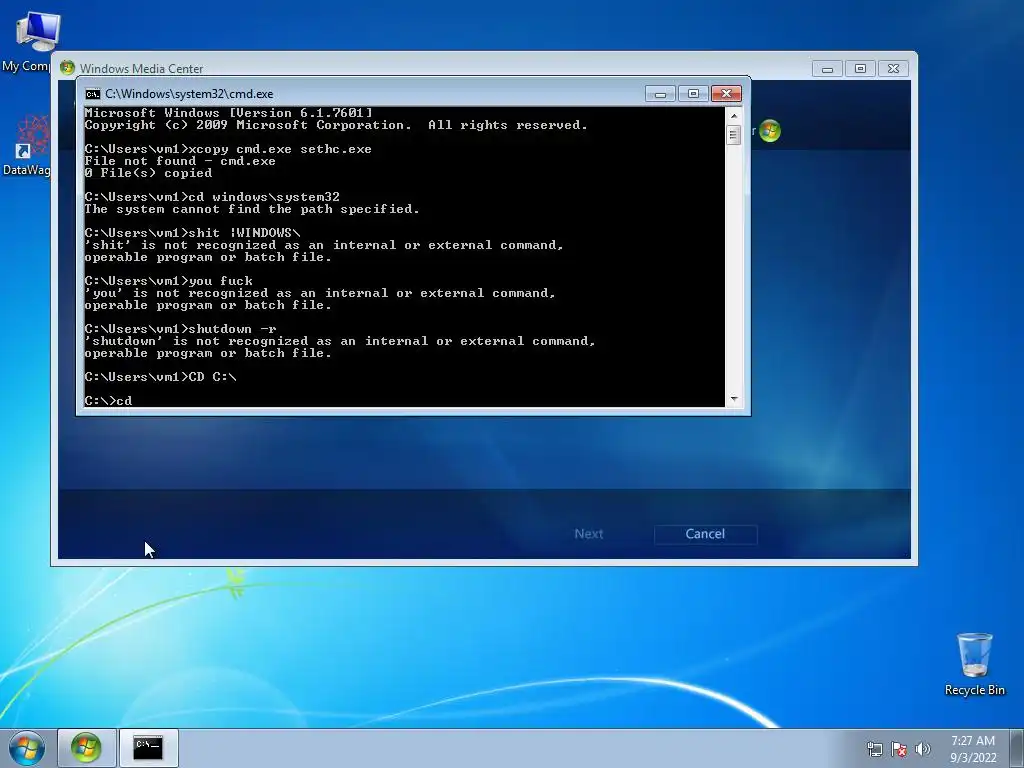Click the 'Microsoft Windows [Version 6.1.7601]' line
This screenshot has height=768, width=1024.
(x=228, y=113)
